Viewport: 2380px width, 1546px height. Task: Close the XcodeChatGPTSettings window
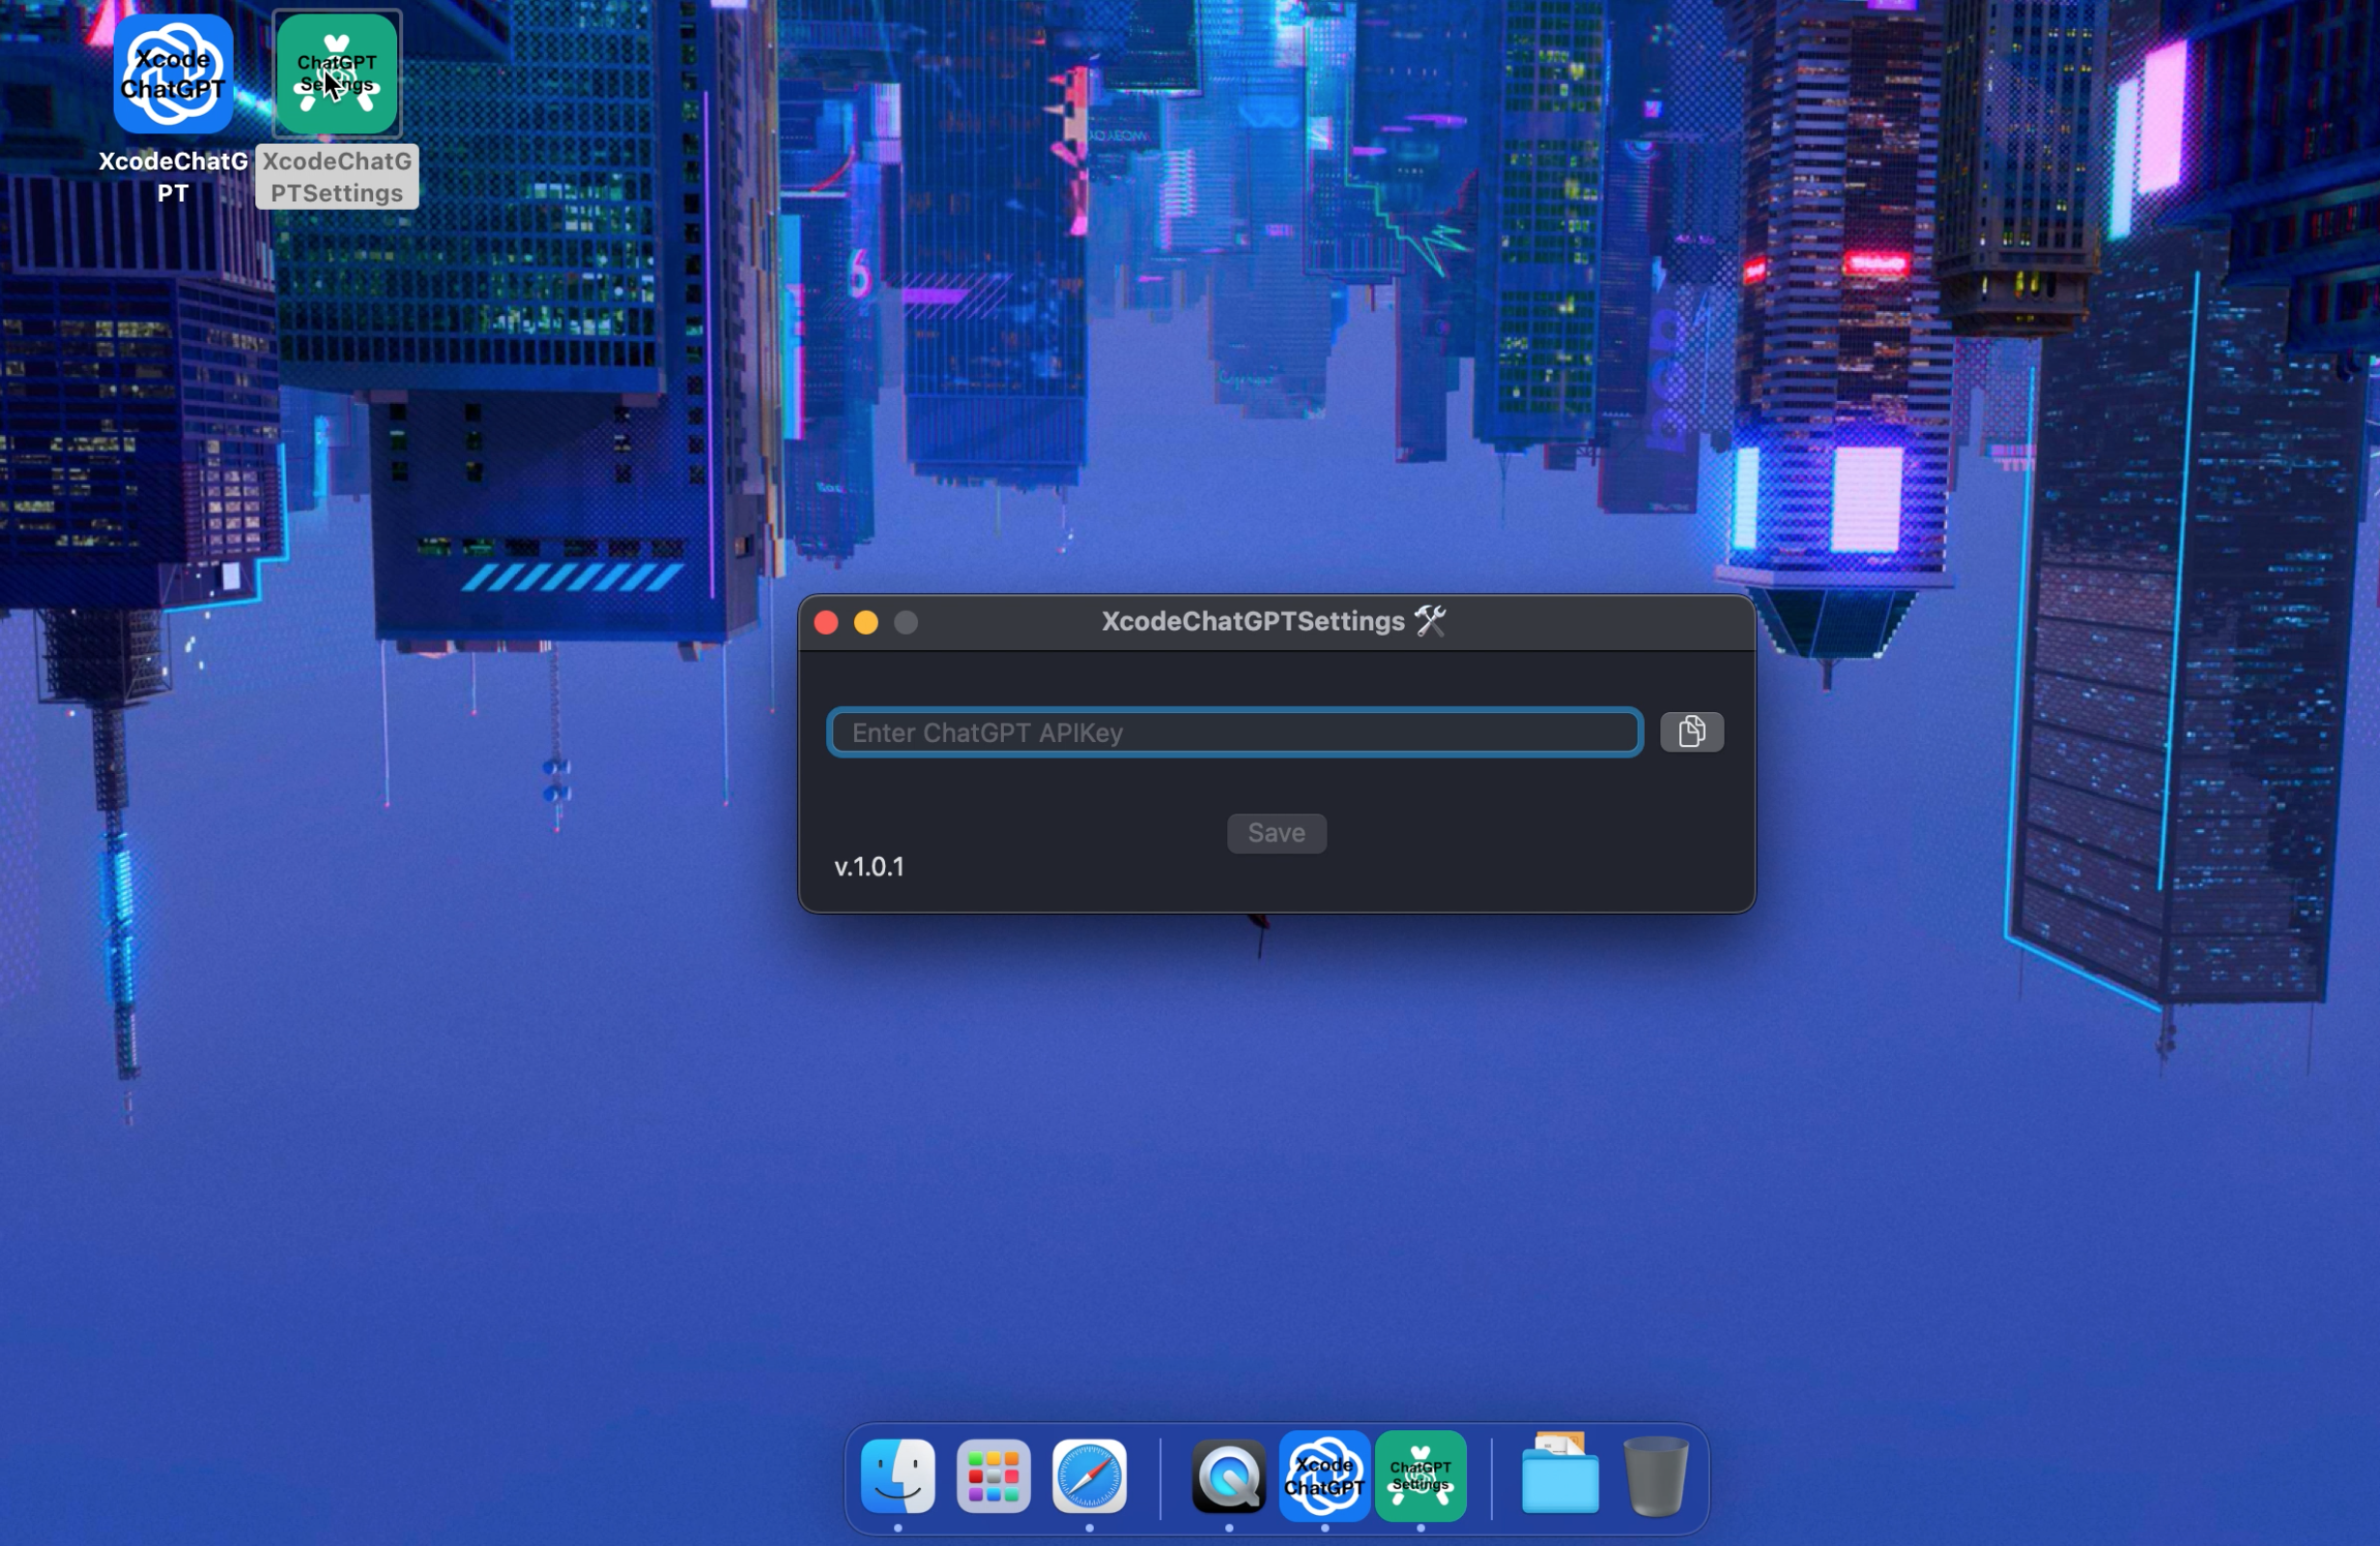point(826,623)
